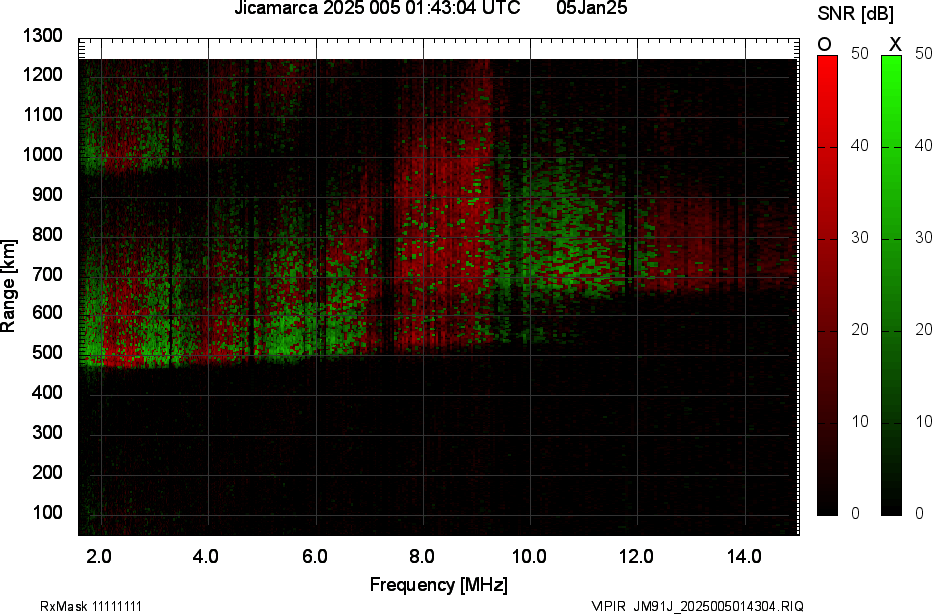Image resolution: width=932 pixels, height=614 pixels.
Task: Click the red O-mode SNR colorbar
Action: tap(827, 285)
